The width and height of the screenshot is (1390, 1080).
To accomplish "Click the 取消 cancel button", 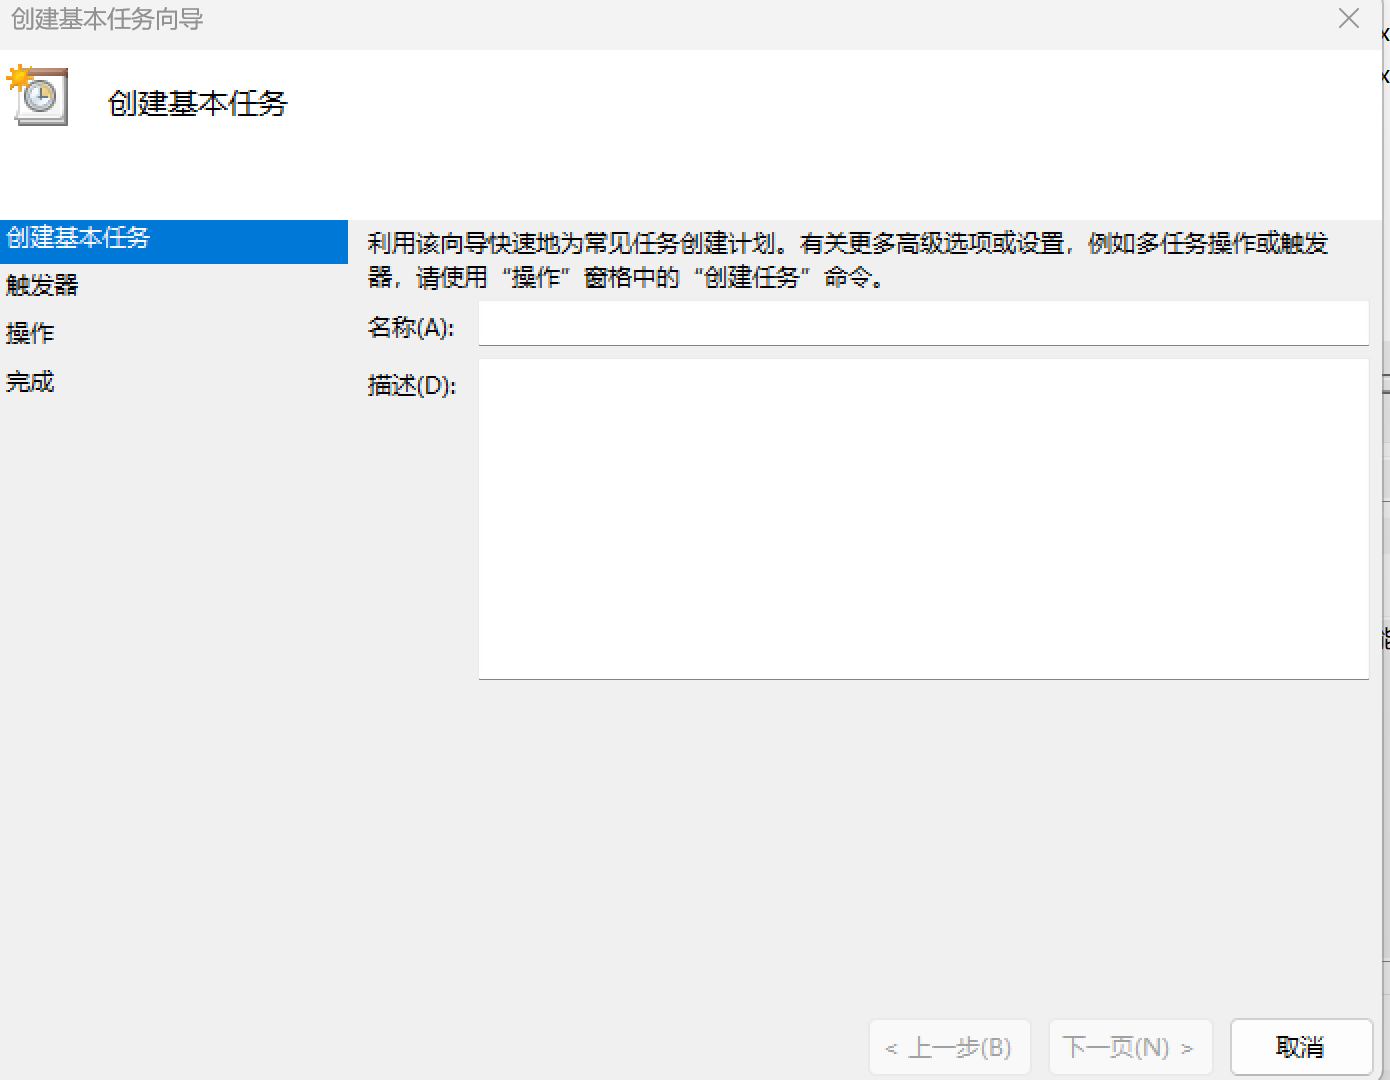I will pos(1301,1047).
